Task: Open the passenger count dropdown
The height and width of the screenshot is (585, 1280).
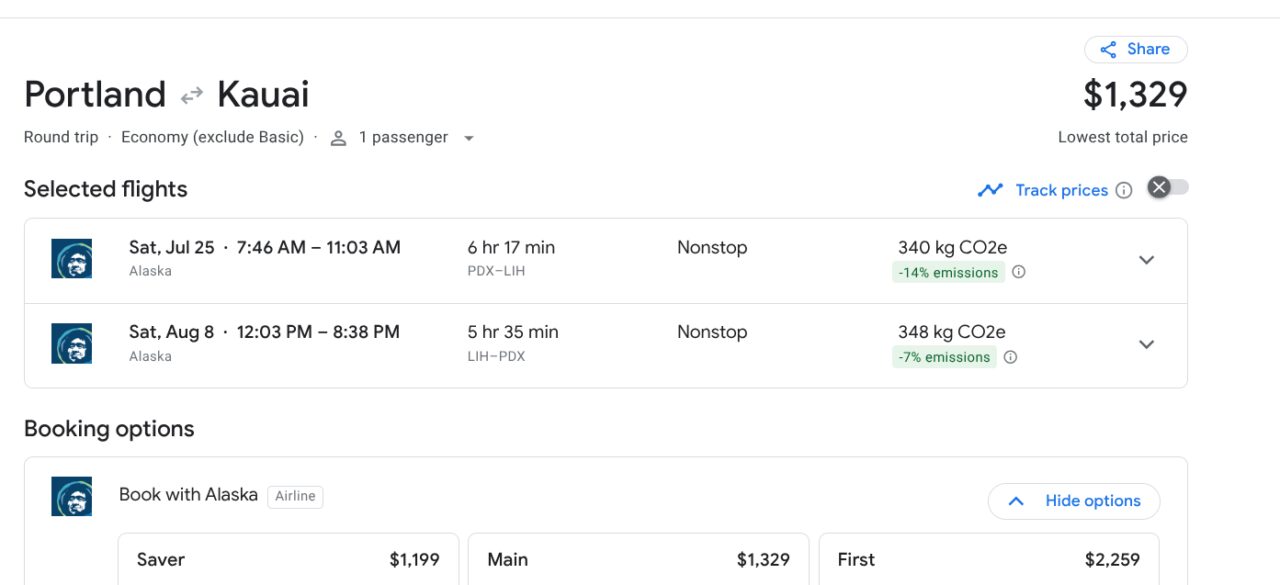Action: tap(468, 138)
